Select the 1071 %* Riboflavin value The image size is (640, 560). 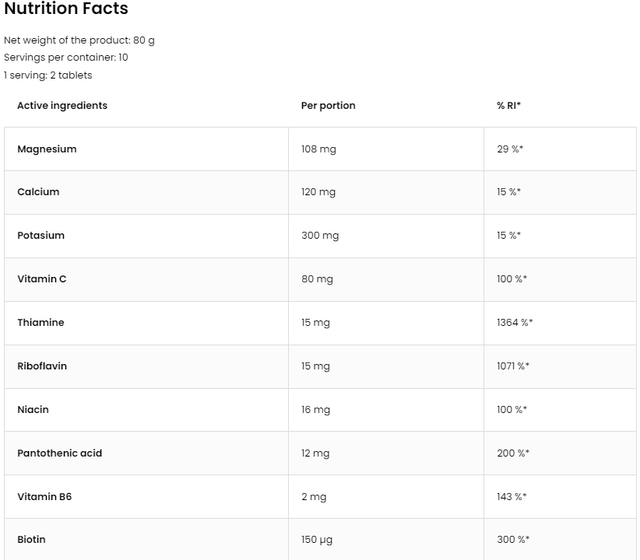coord(513,366)
